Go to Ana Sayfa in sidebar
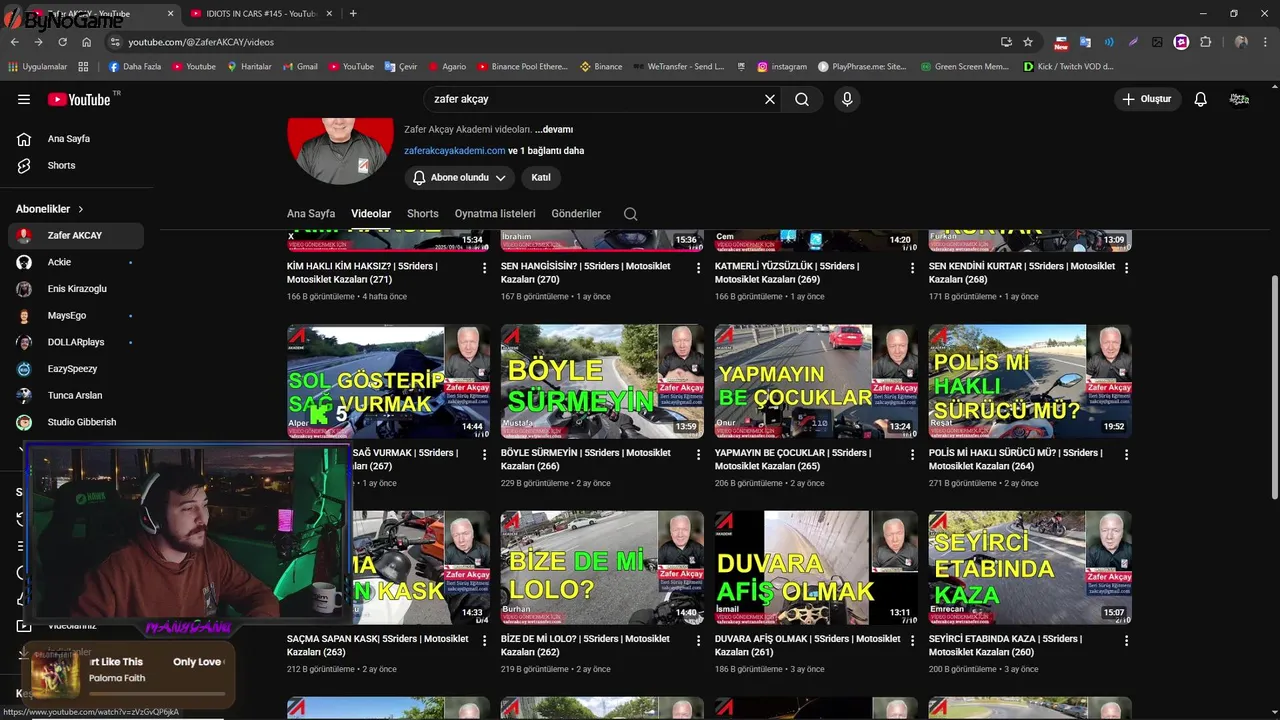This screenshot has height=720, width=1280. click(68, 139)
